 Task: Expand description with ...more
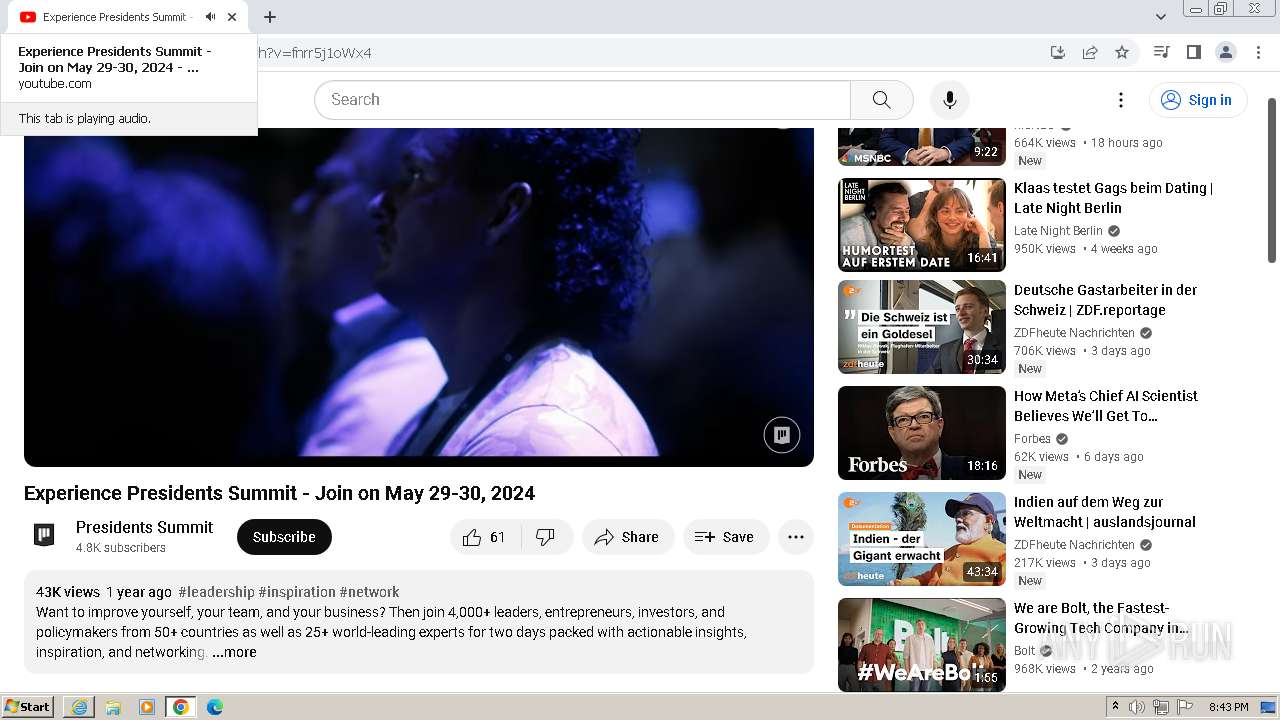(x=234, y=652)
